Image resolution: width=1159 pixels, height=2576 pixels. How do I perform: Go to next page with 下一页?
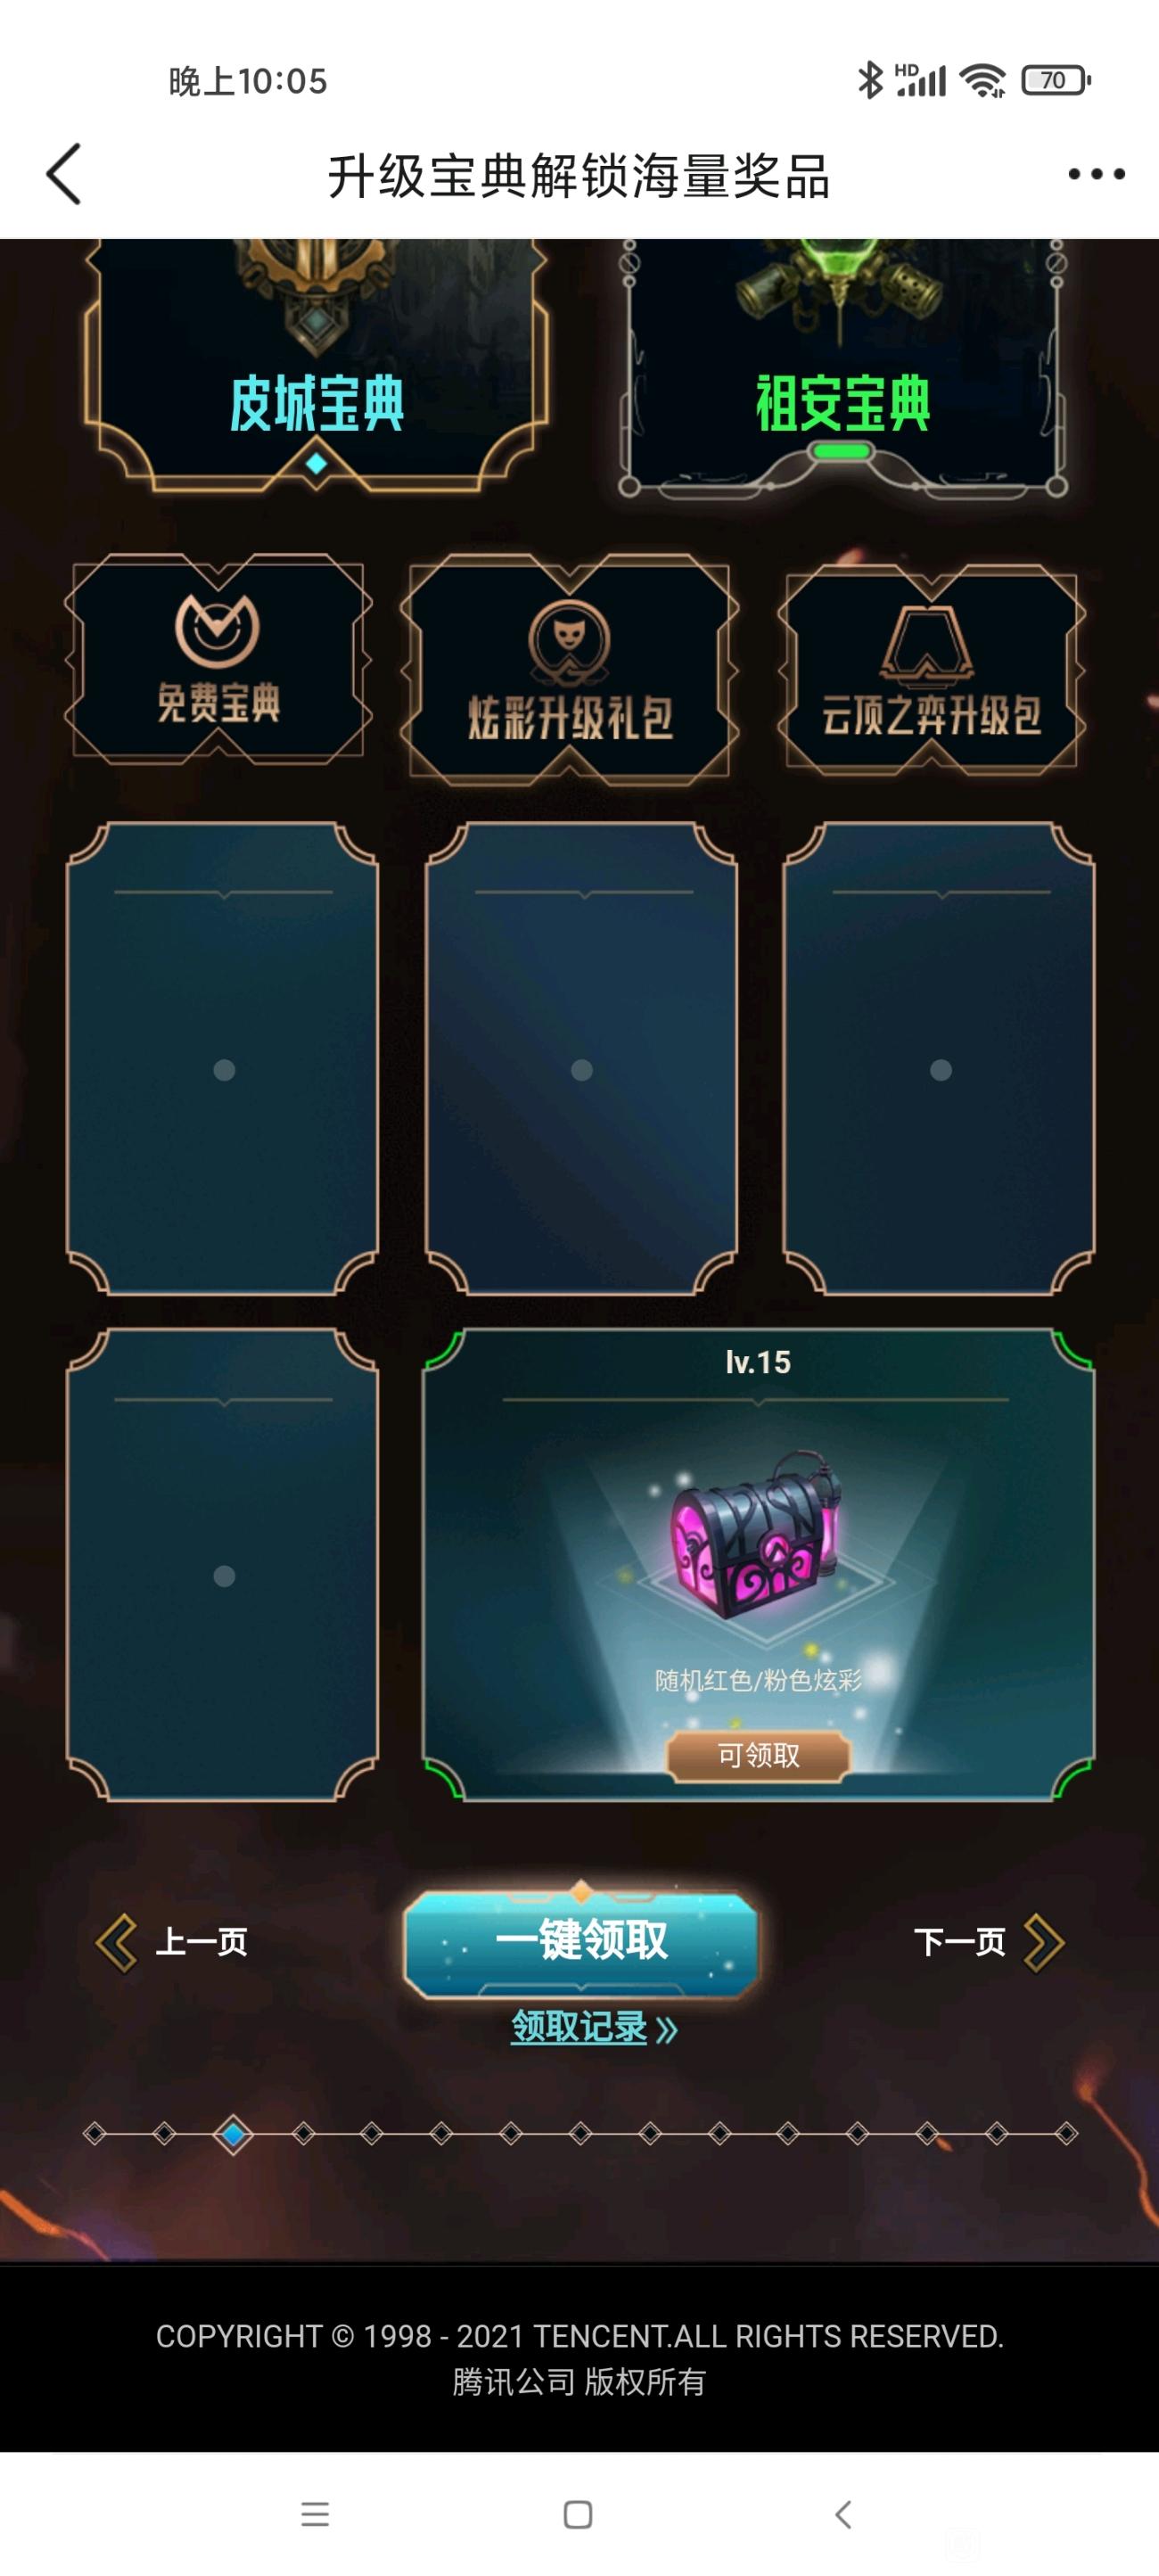click(988, 1942)
